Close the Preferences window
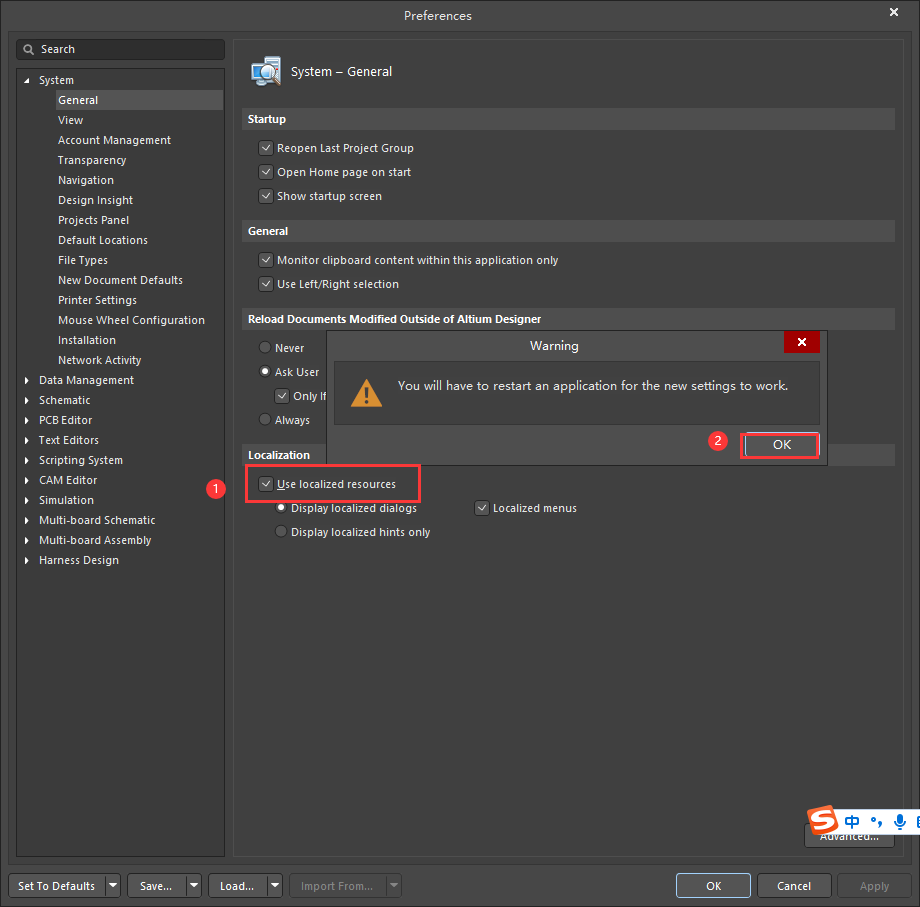Image resolution: width=920 pixels, height=907 pixels. tap(894, 12)
